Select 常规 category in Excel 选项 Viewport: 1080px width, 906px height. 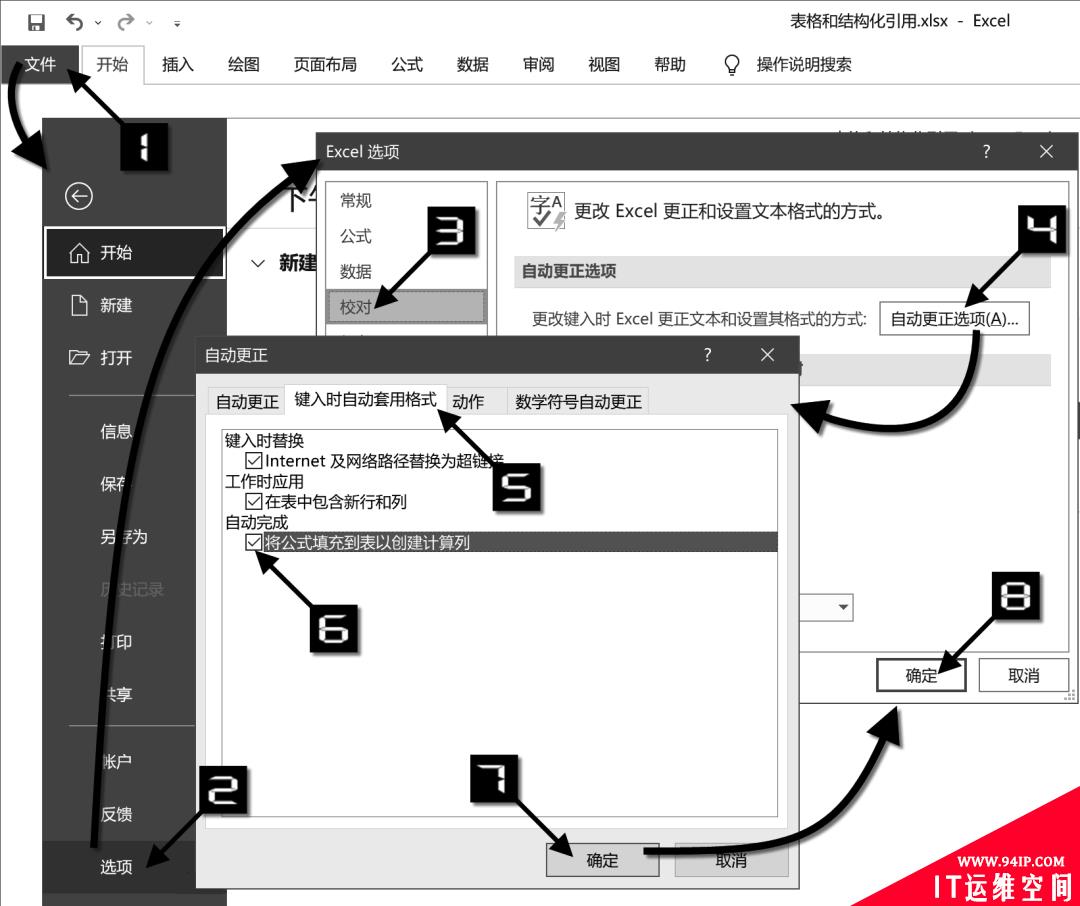tap(355, 201)
